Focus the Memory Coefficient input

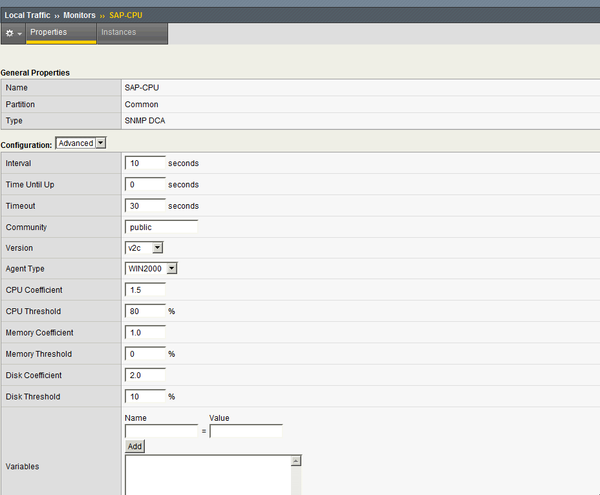145,332
